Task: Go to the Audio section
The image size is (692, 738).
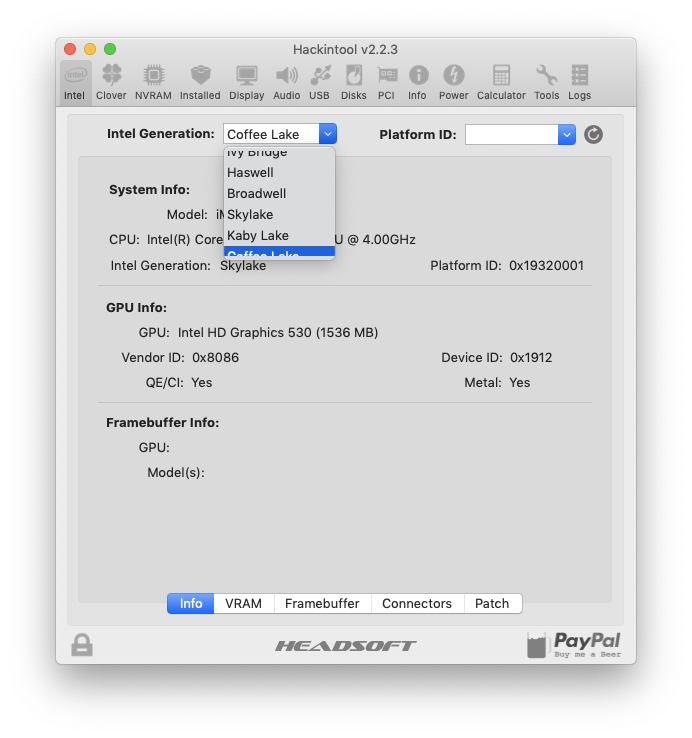Action: (287, 83)
